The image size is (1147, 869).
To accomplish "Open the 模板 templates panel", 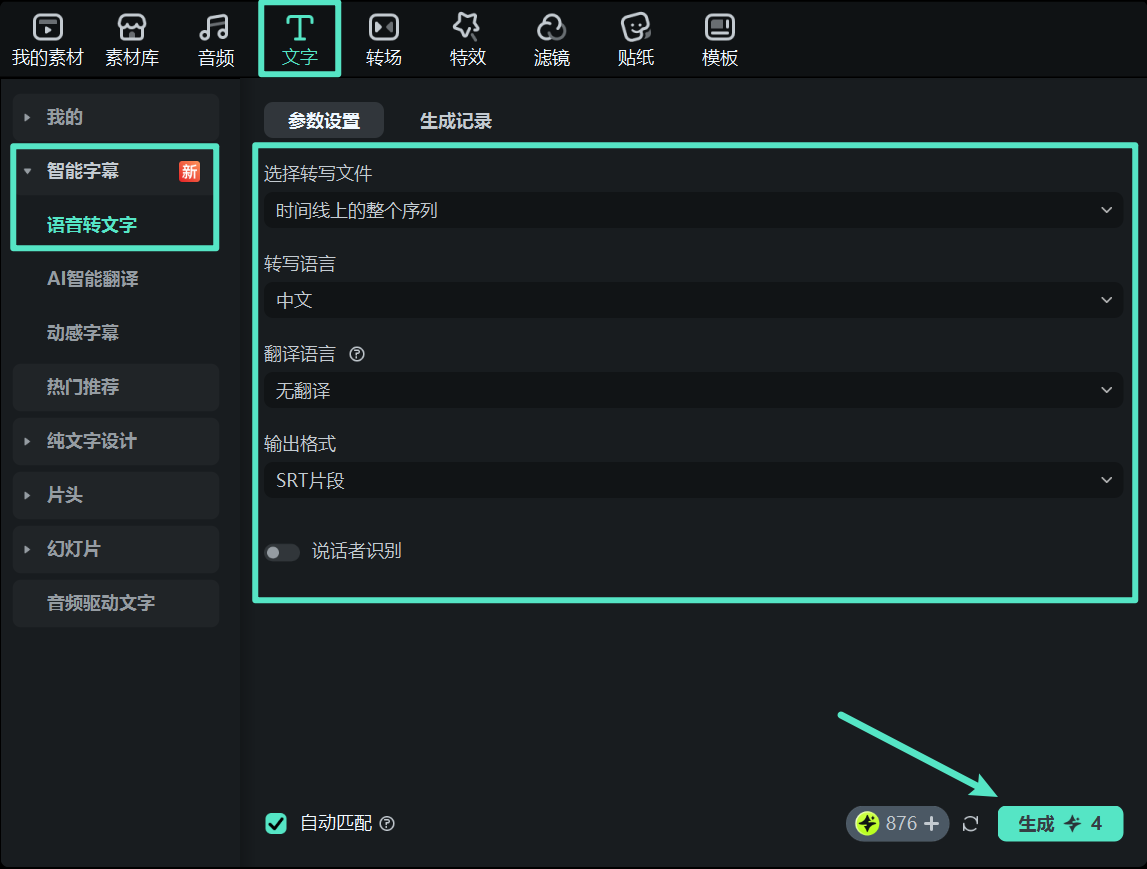I will pyautogui.click(x=719, y=40).
